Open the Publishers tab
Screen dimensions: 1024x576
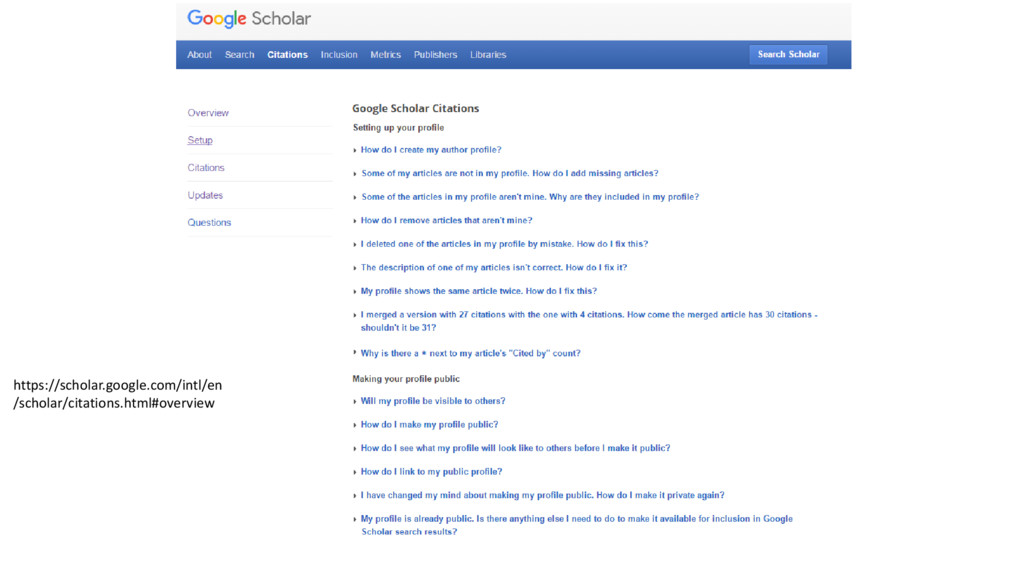tap(435, 55)
